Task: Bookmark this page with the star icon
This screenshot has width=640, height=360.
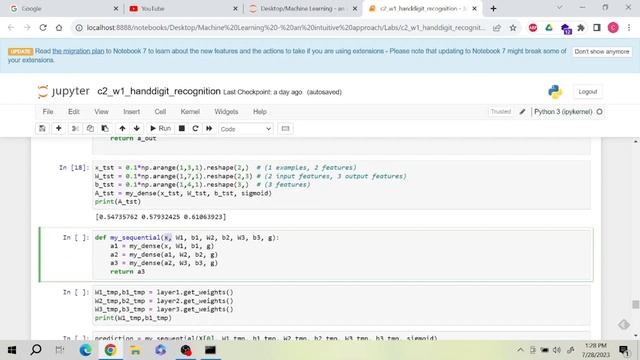Action: point(513,28)
